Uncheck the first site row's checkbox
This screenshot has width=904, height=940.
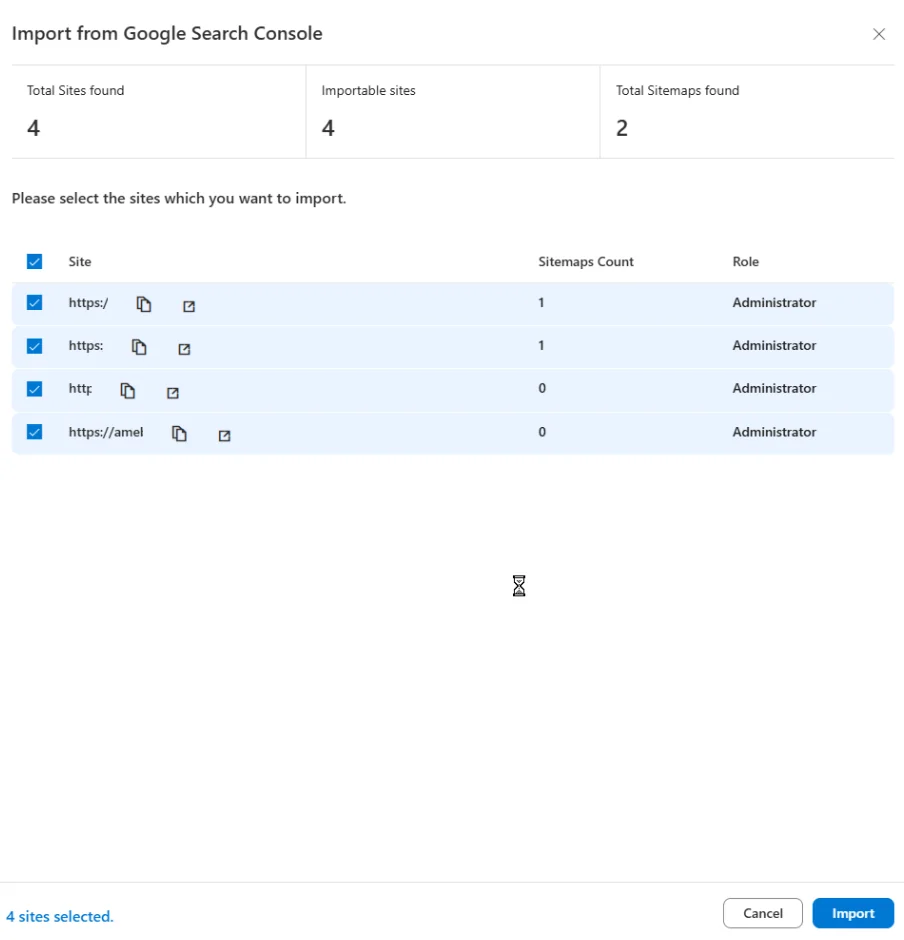[x=35, y=303]
